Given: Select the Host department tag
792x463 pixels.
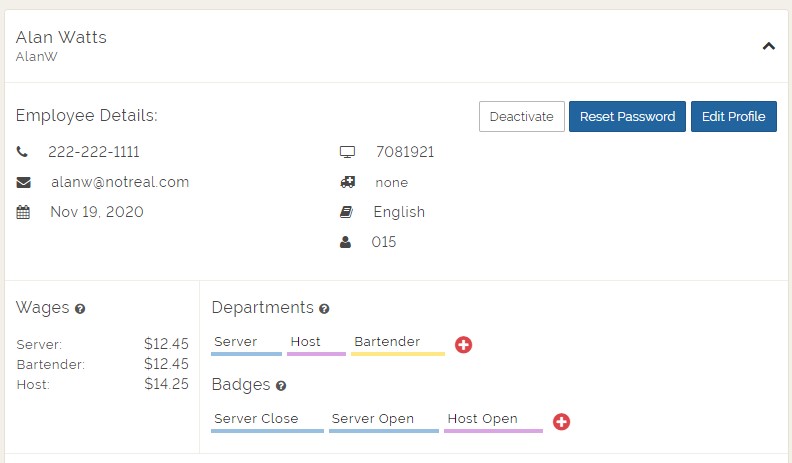Looking at the screenshot, I should click(315, 343).
